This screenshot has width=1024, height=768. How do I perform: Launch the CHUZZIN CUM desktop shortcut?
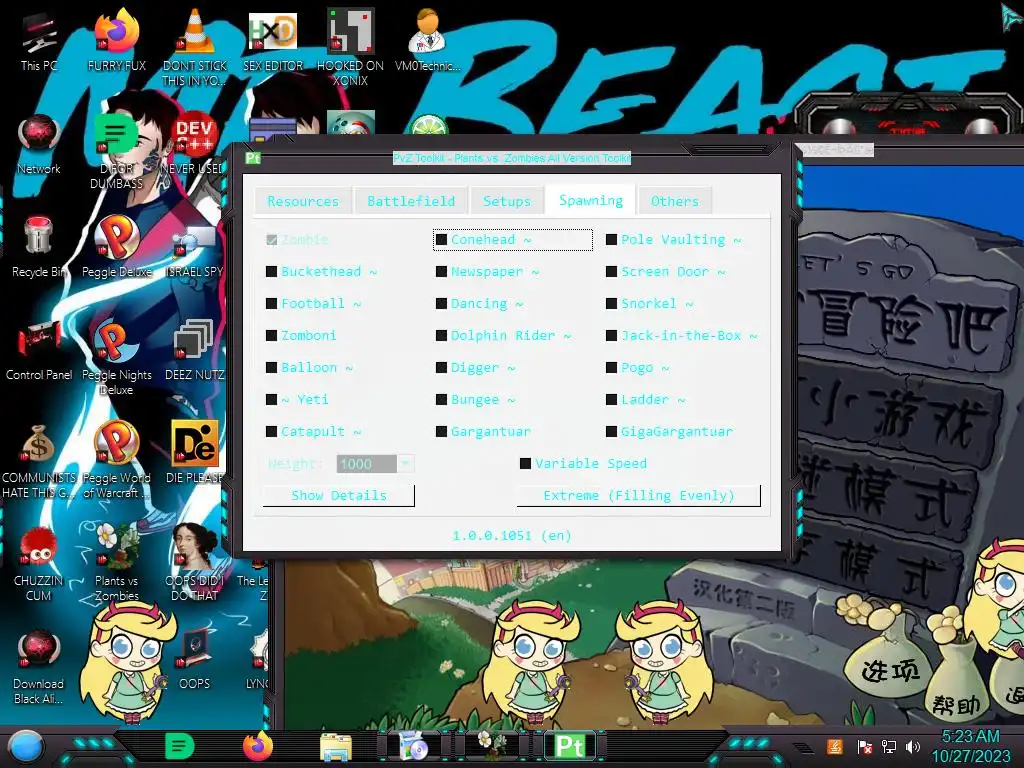[x=38, y=564]
